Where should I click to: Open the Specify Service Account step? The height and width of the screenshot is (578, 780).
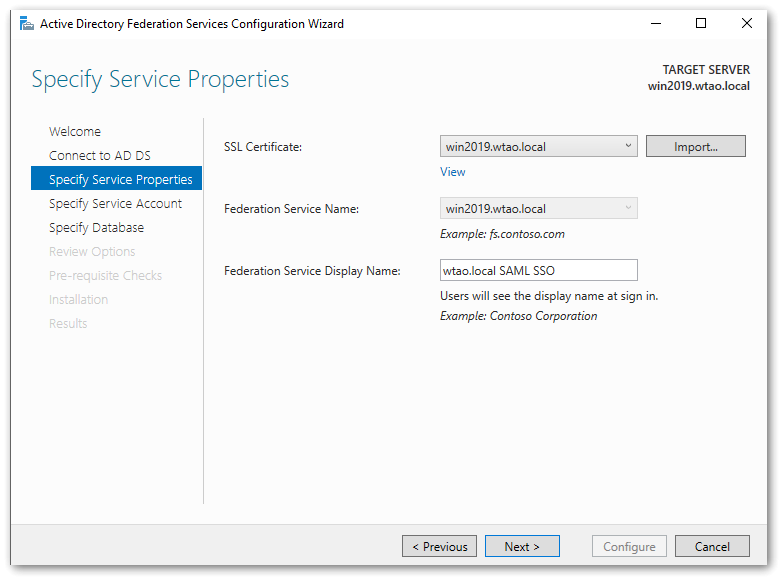coord(115,204)
